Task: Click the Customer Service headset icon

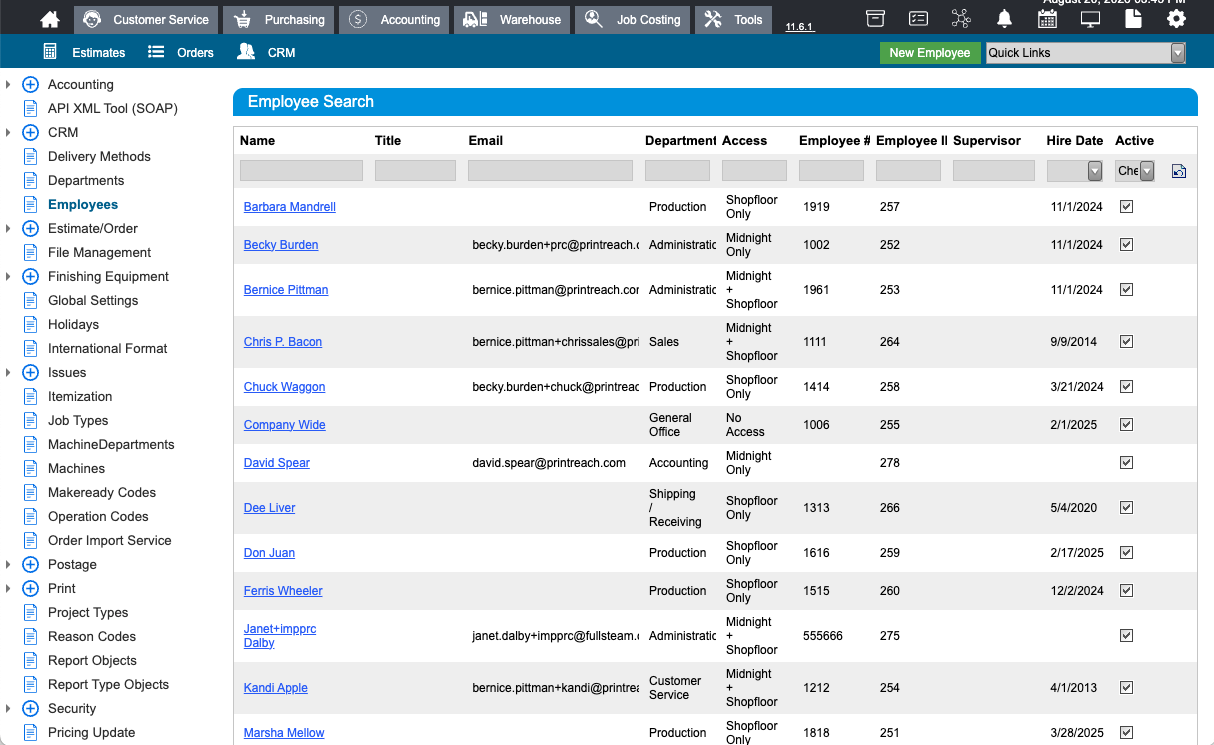Action: (92, 19)
